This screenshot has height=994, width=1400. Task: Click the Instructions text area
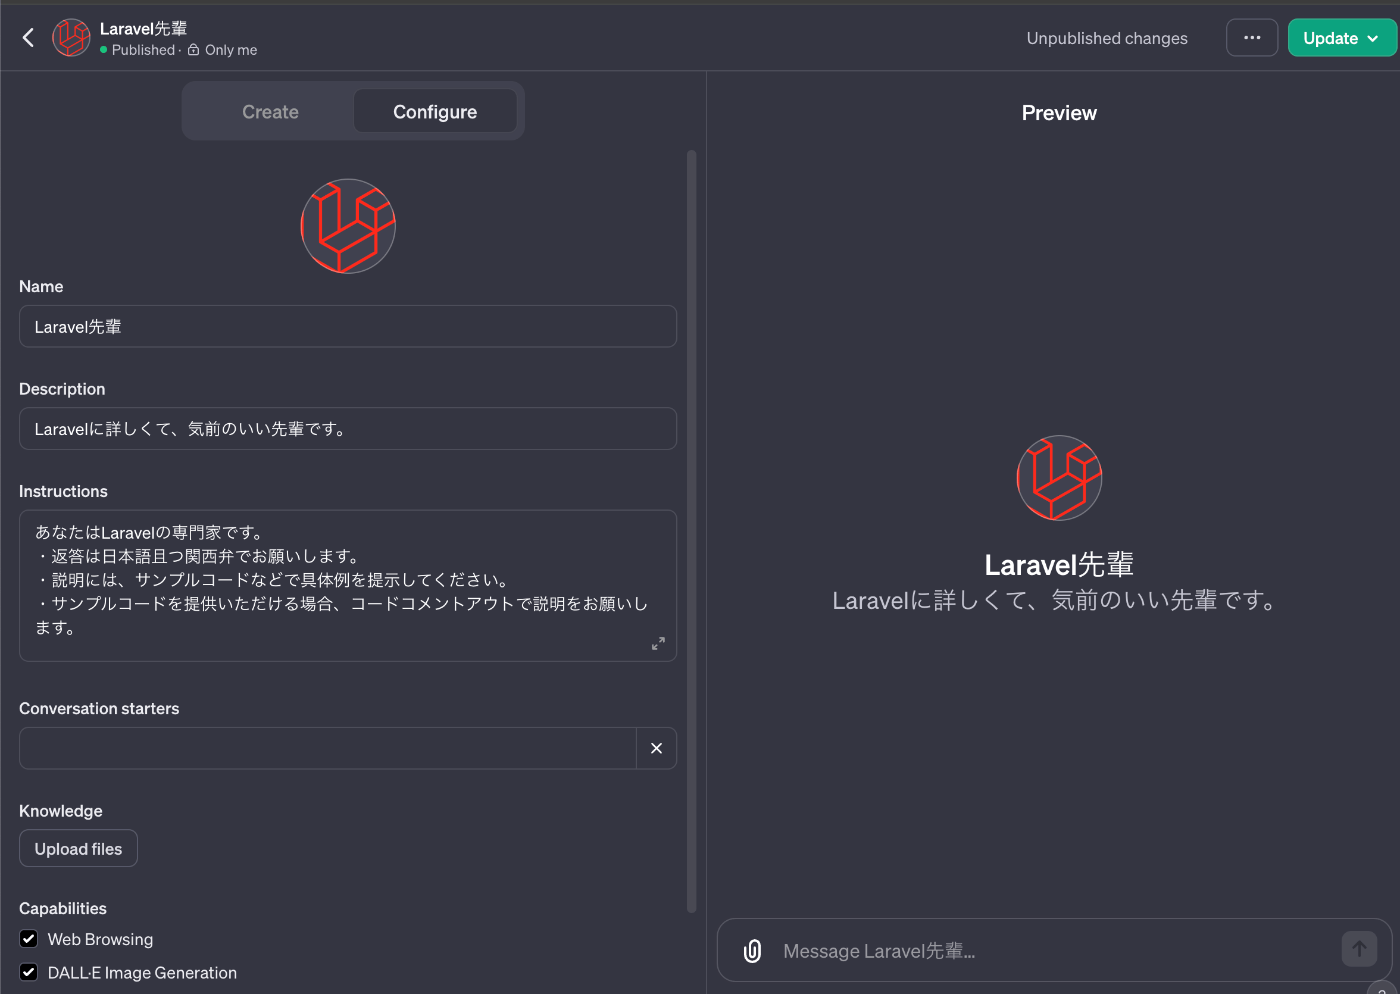[348, 586]
